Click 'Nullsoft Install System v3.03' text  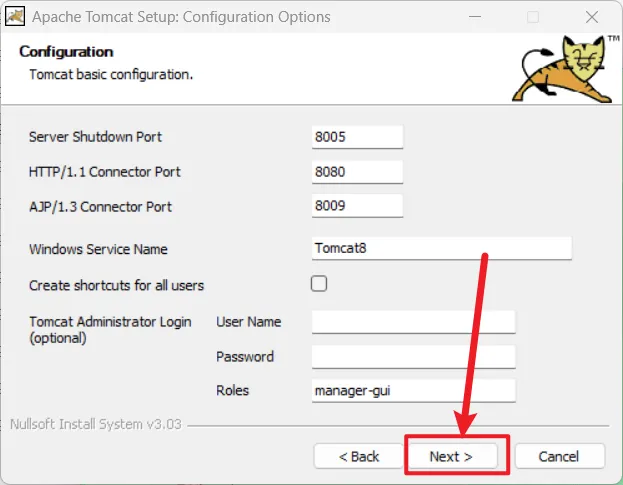(x=96, y=424)
